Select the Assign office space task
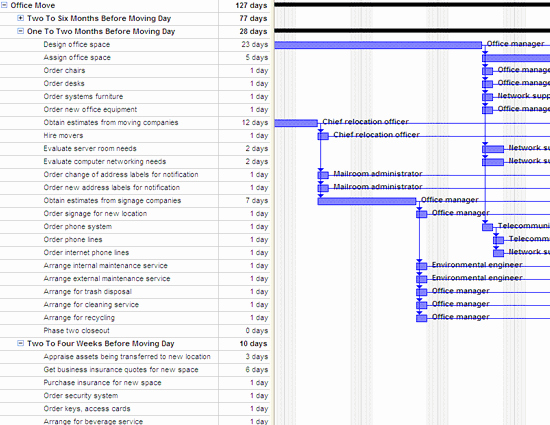 coord(77,58)
